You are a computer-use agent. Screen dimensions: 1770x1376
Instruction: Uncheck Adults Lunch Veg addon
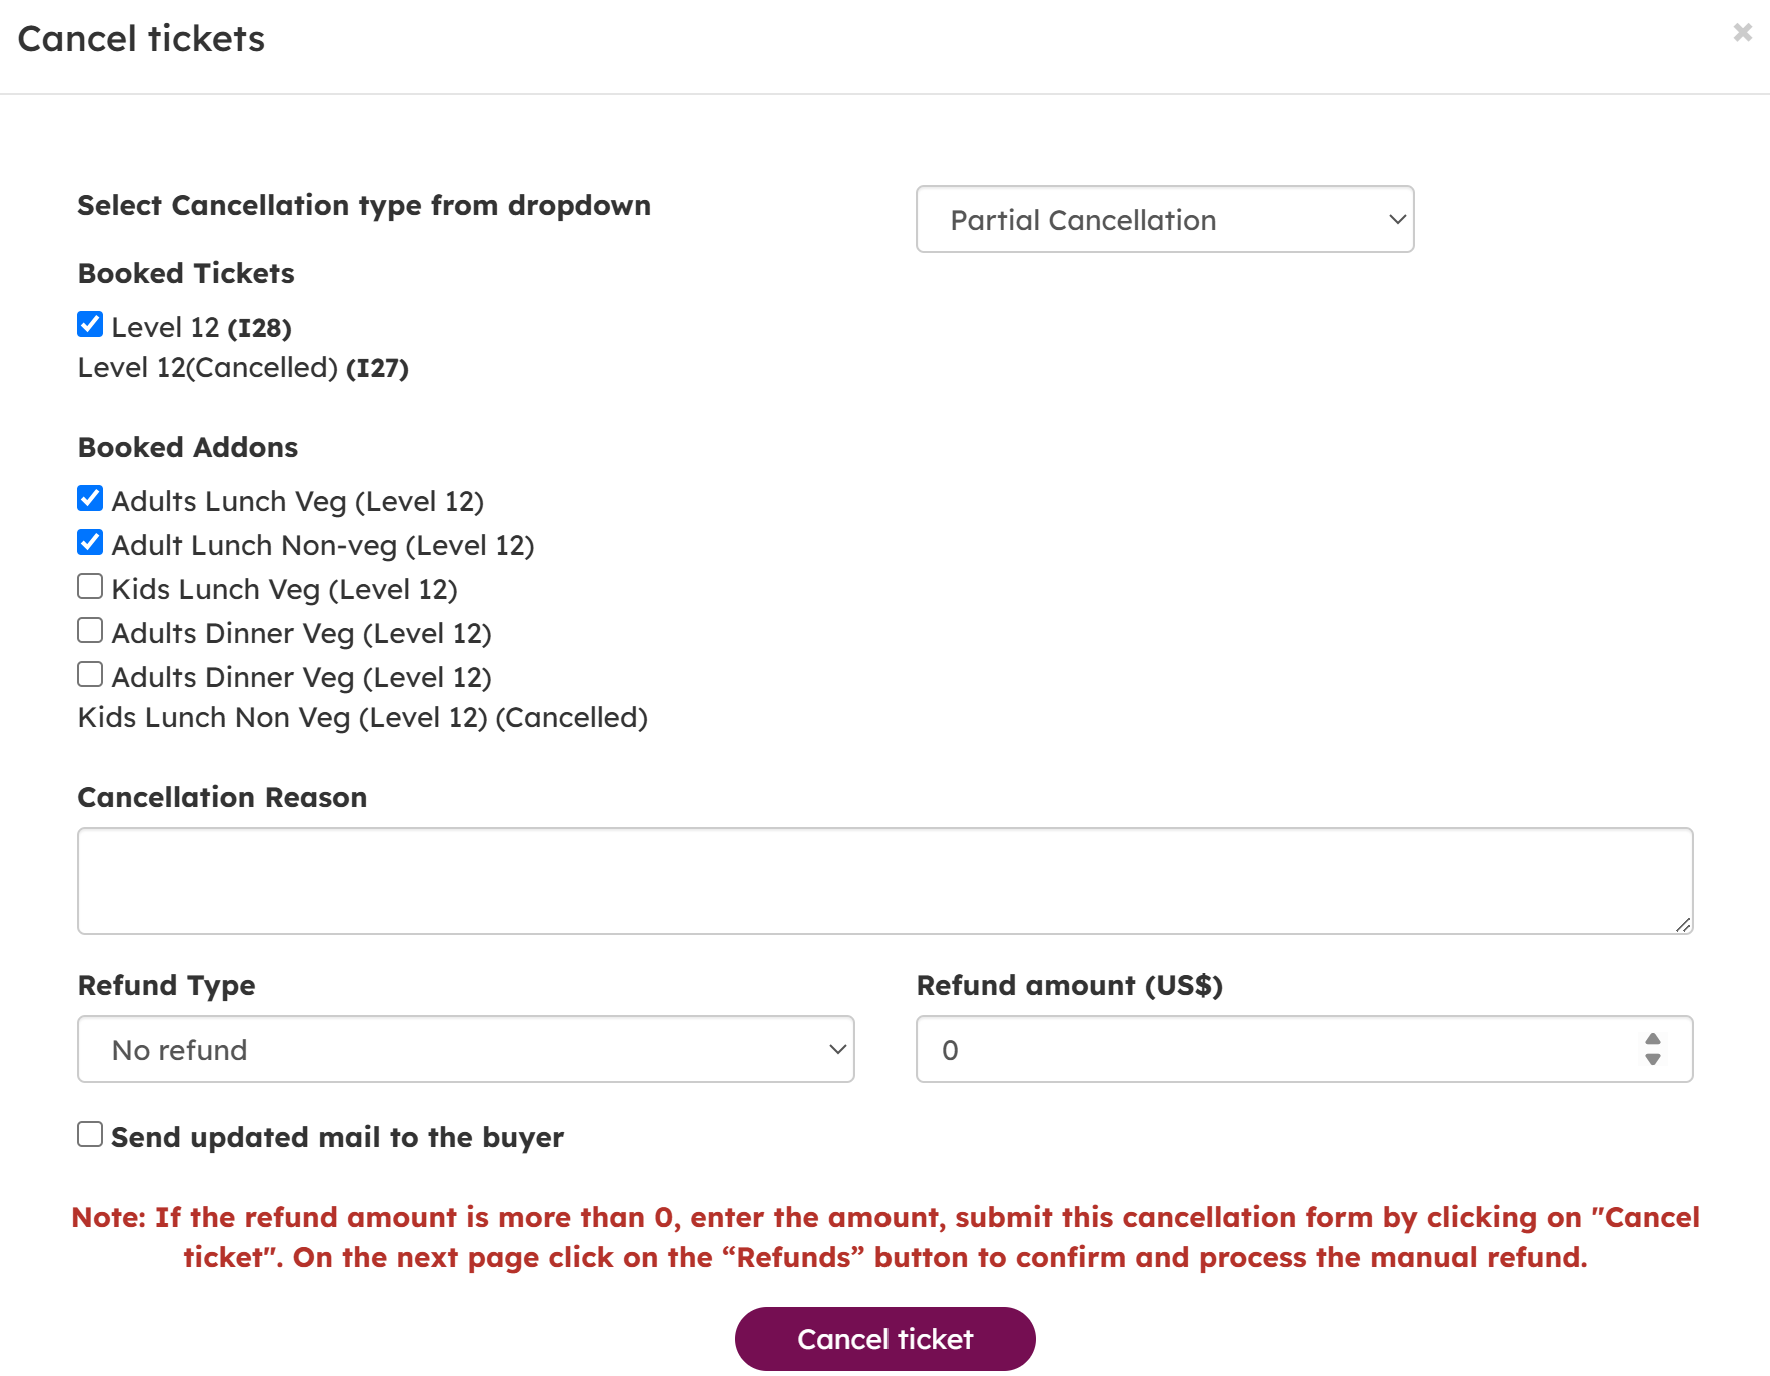[x=90, y=498]
